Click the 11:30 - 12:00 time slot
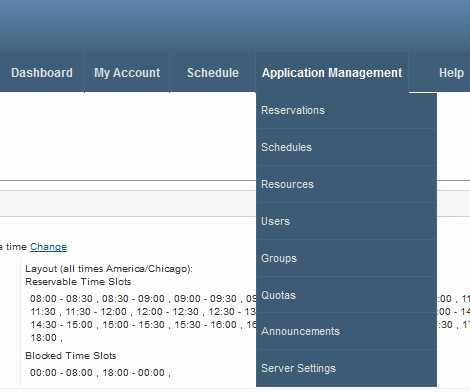 point(96,312)
